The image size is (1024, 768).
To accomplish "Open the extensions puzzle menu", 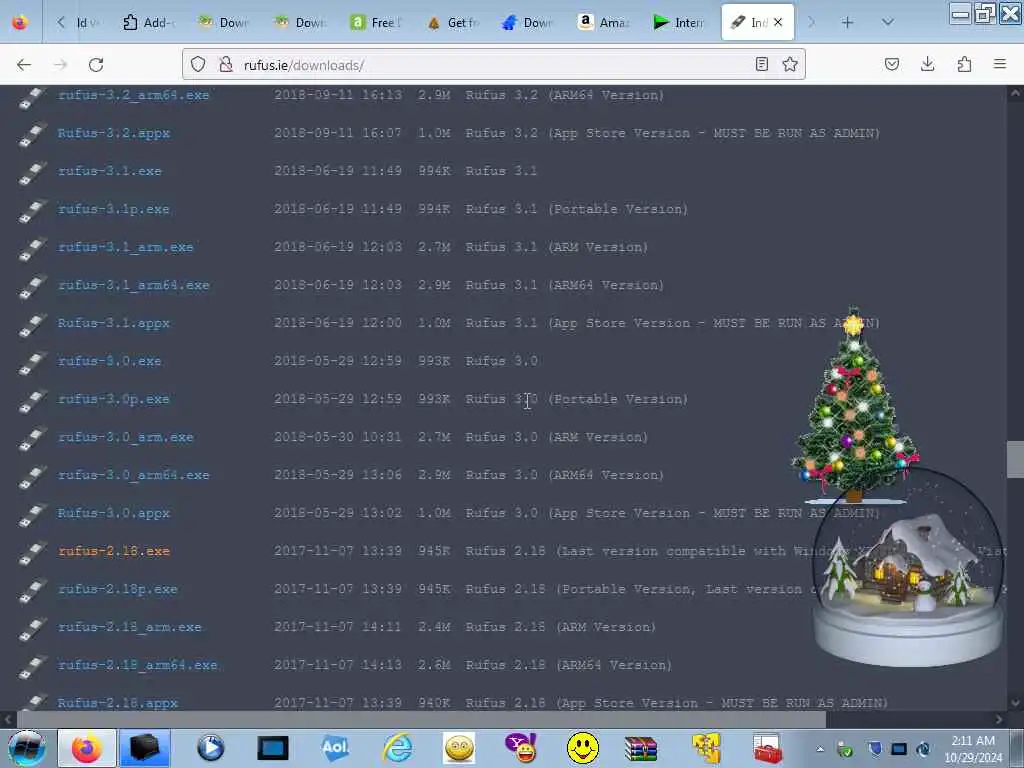I will click(x=964, y=64).
